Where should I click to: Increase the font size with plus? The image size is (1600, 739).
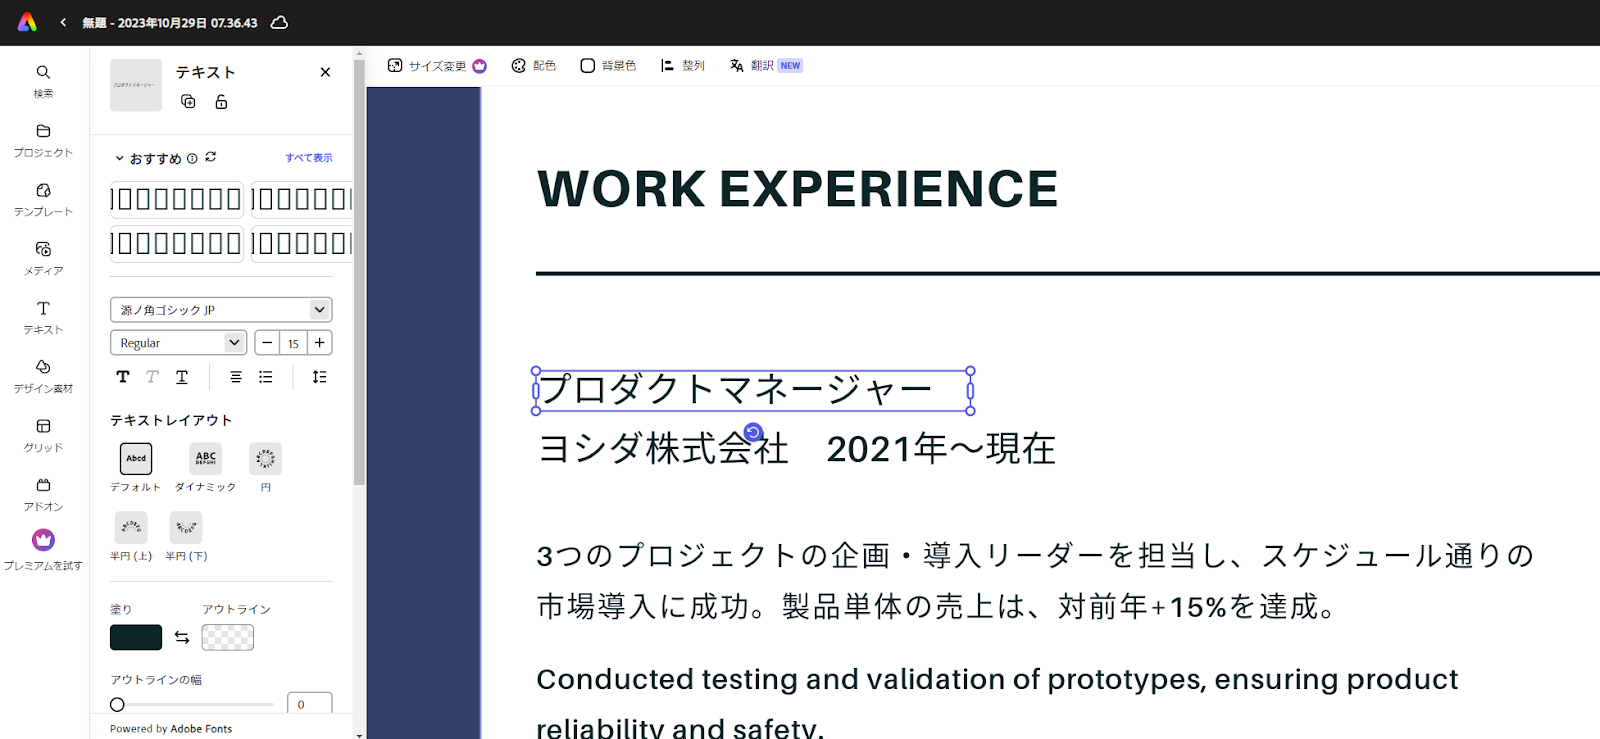[x=320, y=343]
